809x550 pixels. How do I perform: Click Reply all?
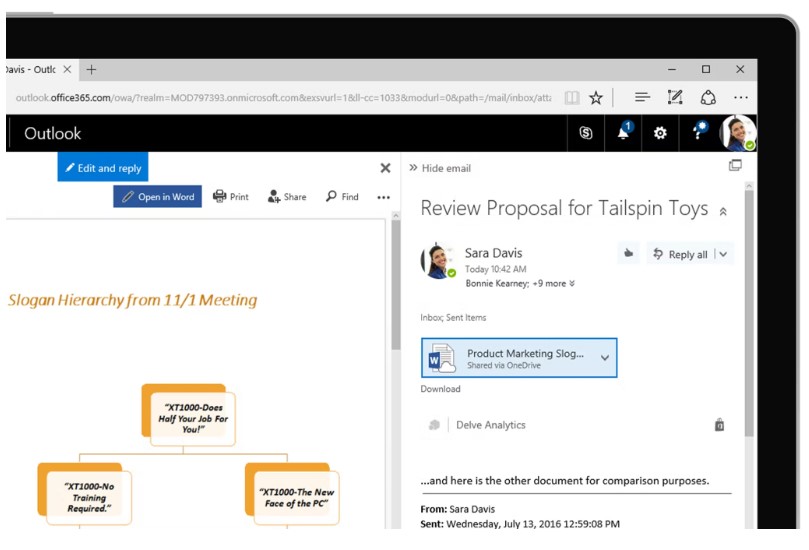pos(681,254)
